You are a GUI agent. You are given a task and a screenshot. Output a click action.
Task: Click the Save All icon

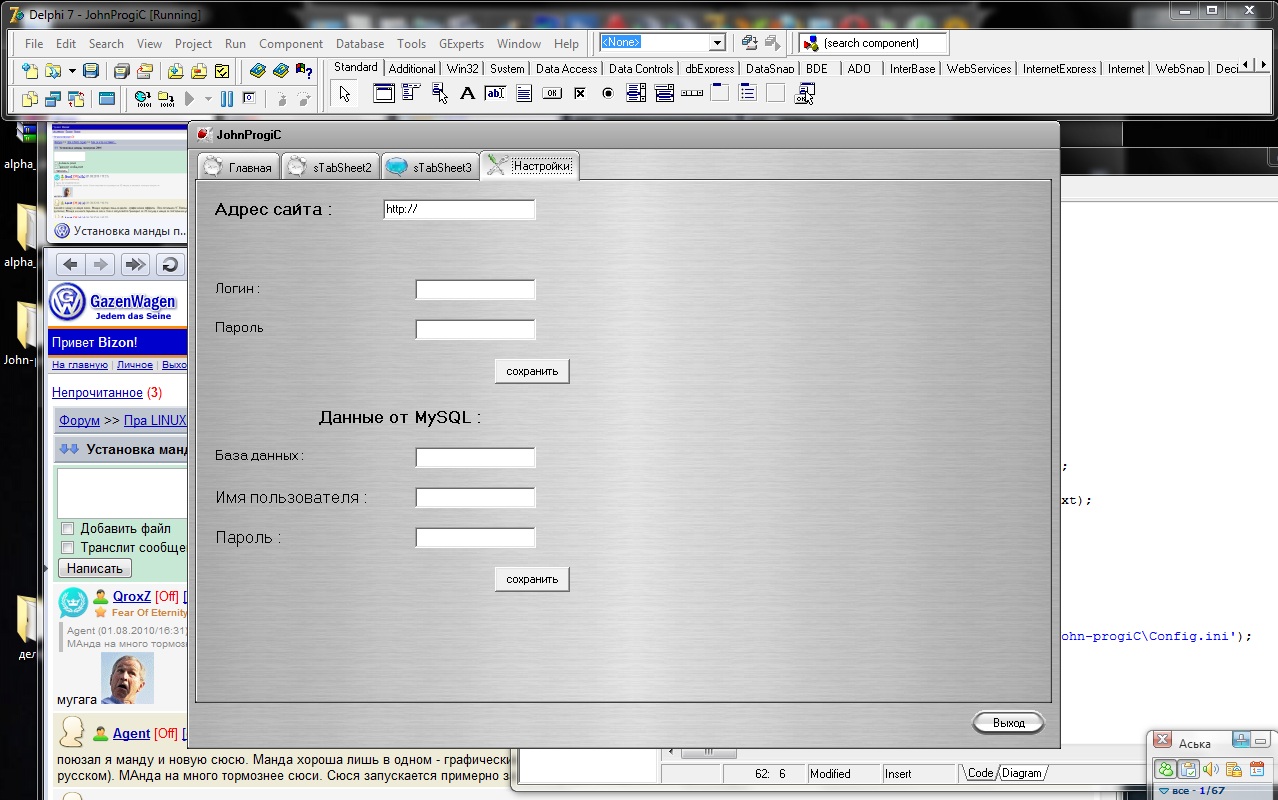(122, 71)
